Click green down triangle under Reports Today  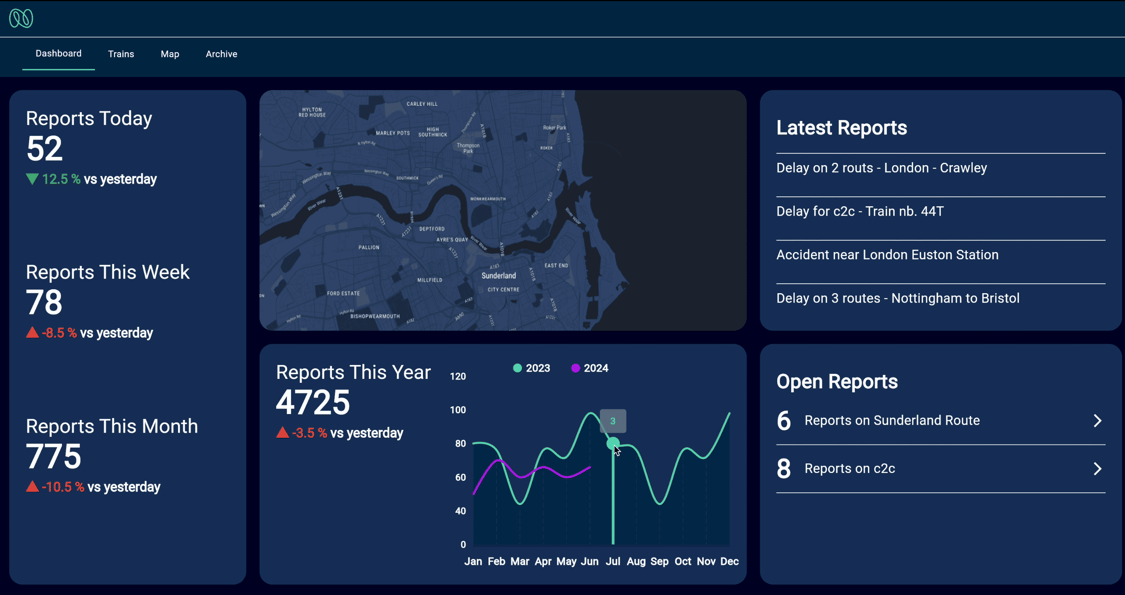[x=32, y=179]
